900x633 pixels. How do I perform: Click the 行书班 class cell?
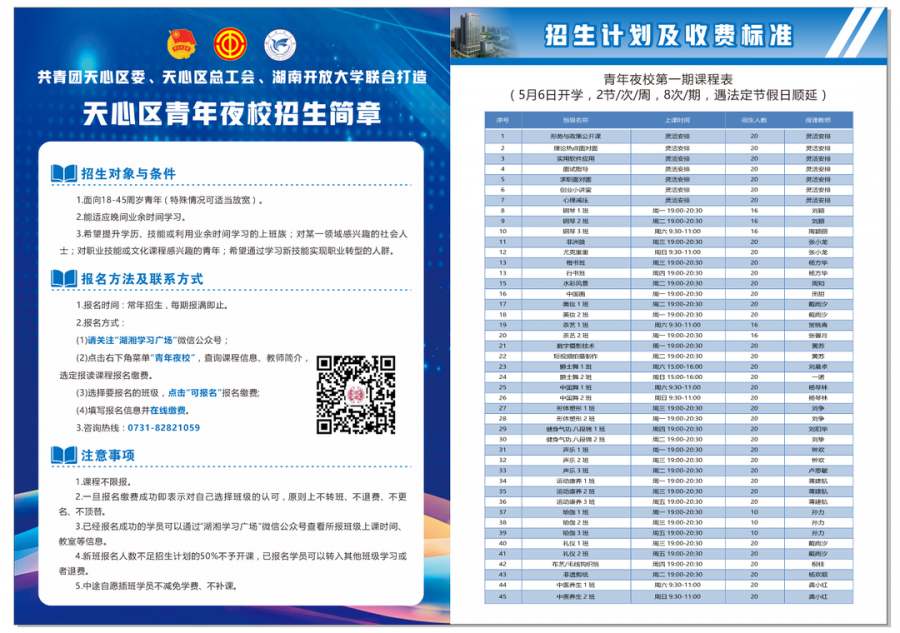[576, 273]
